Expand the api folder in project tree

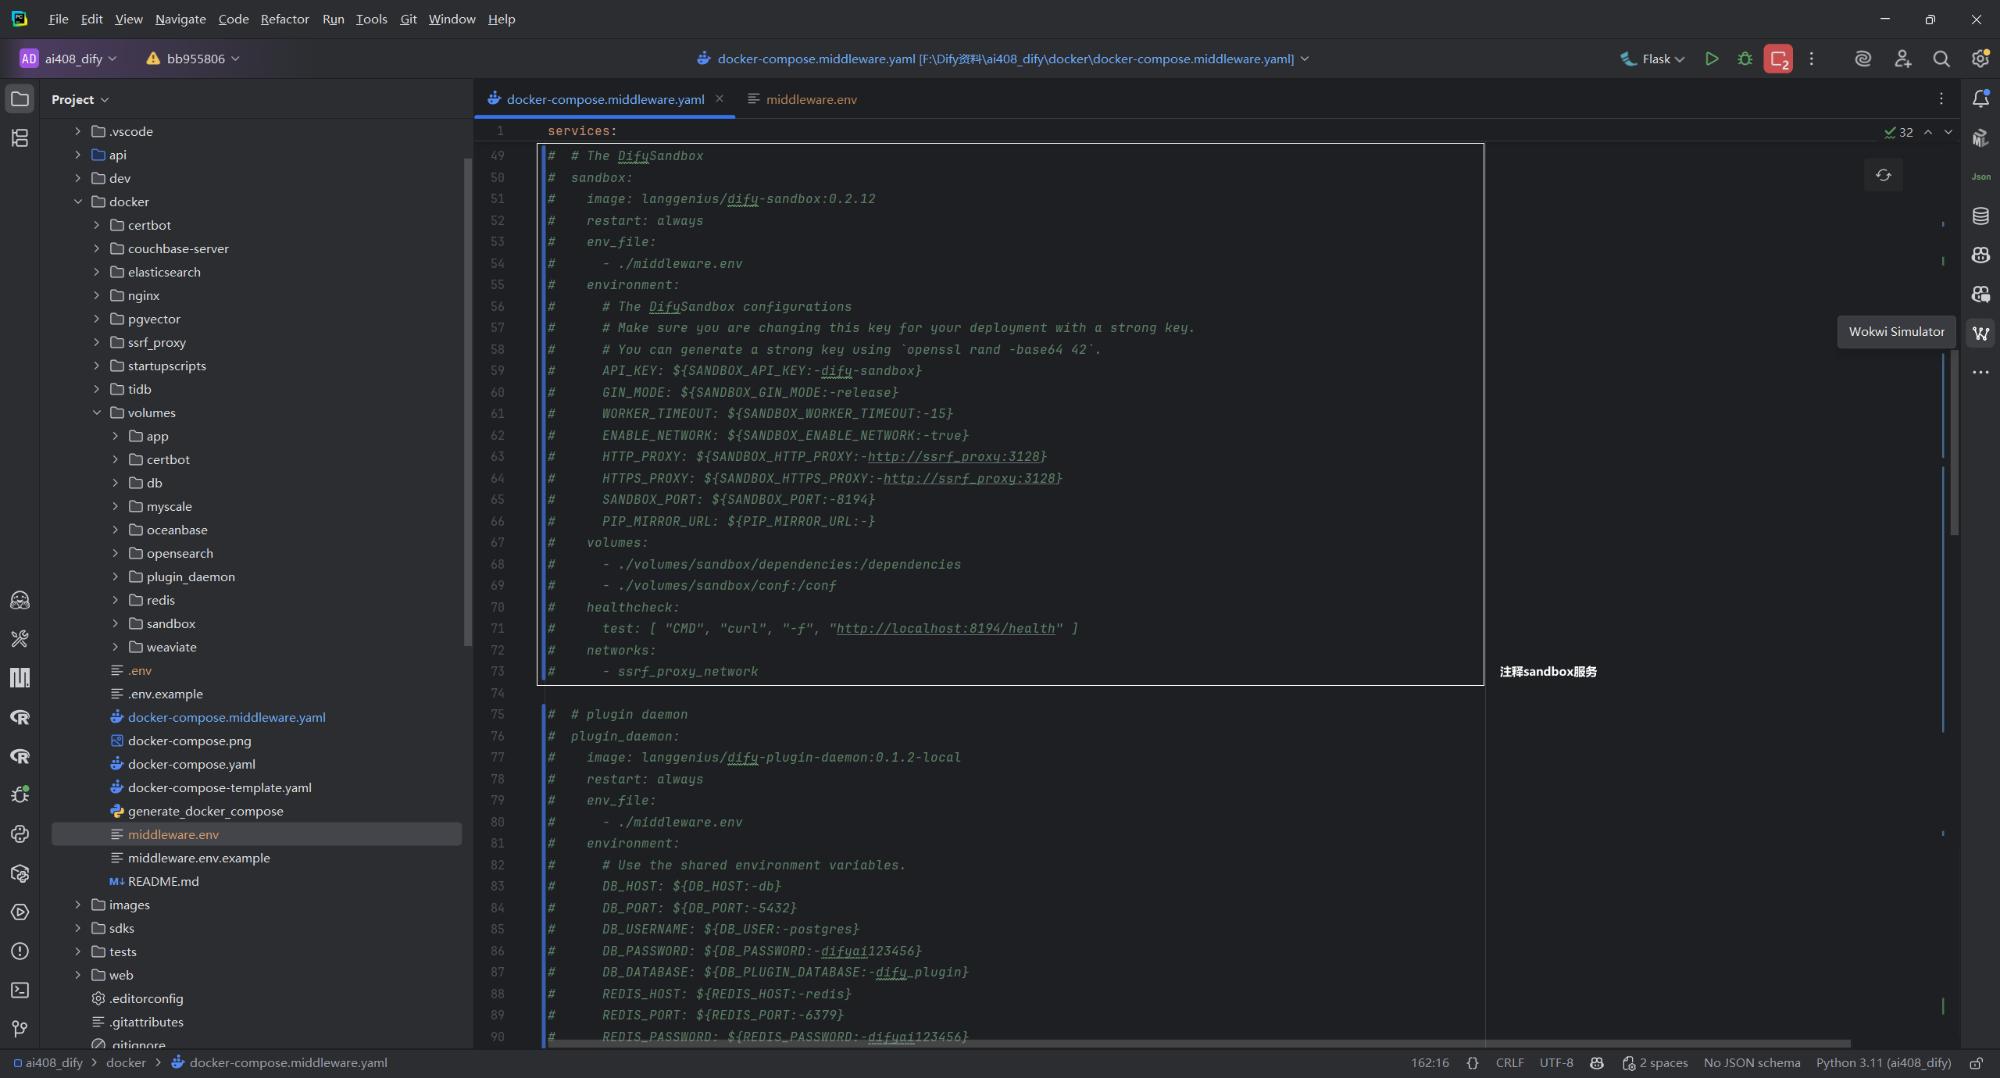tap(78, 155)
